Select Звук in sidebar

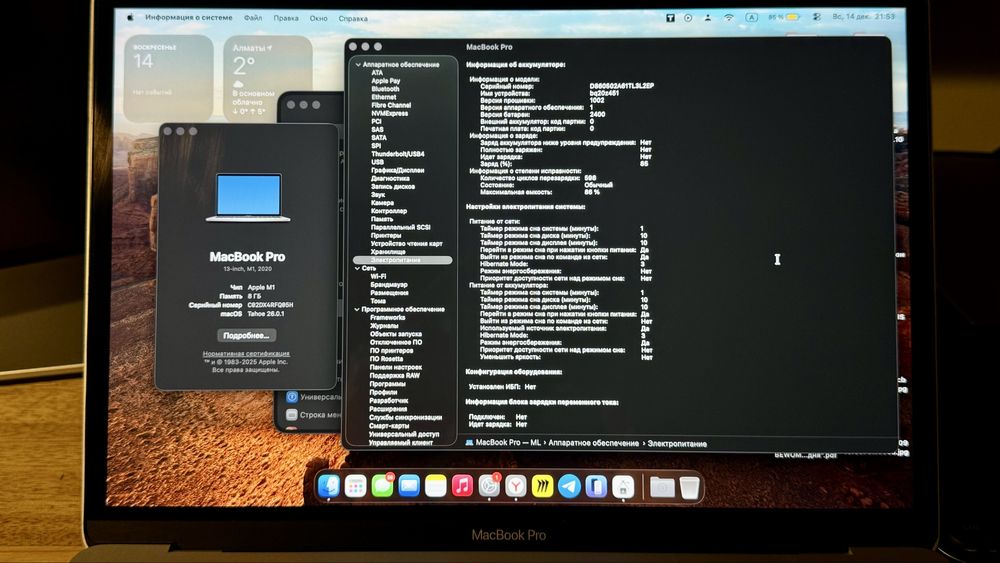pyautogui.click(x=378, y=195)
